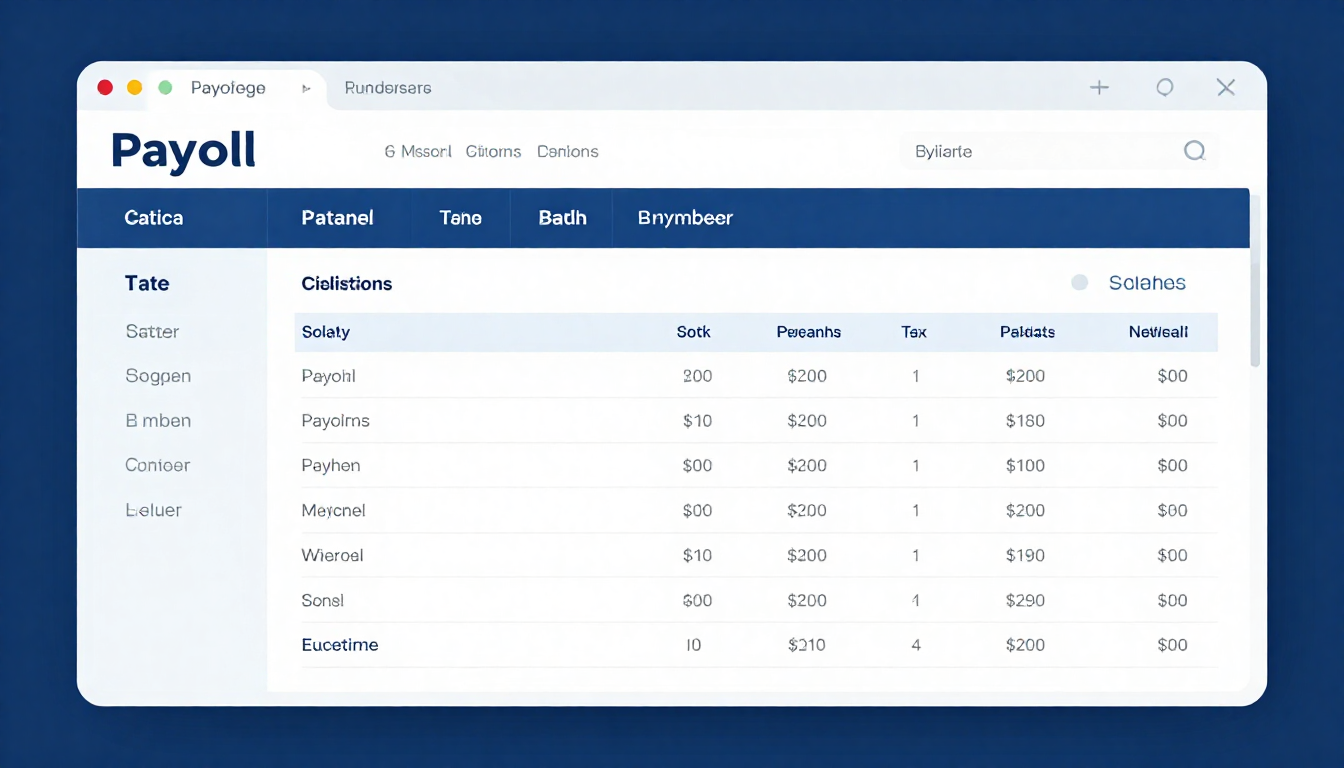Click inside the Byliarte search field
This screenshot has width=1344, height=768.
[x=1040, y=152]
